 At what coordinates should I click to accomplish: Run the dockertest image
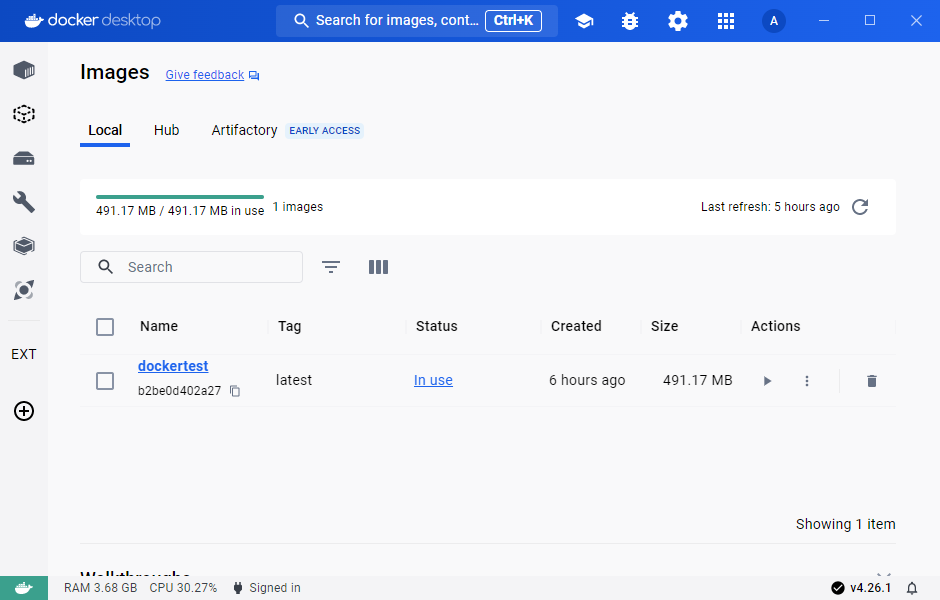[x=767, y=381]
